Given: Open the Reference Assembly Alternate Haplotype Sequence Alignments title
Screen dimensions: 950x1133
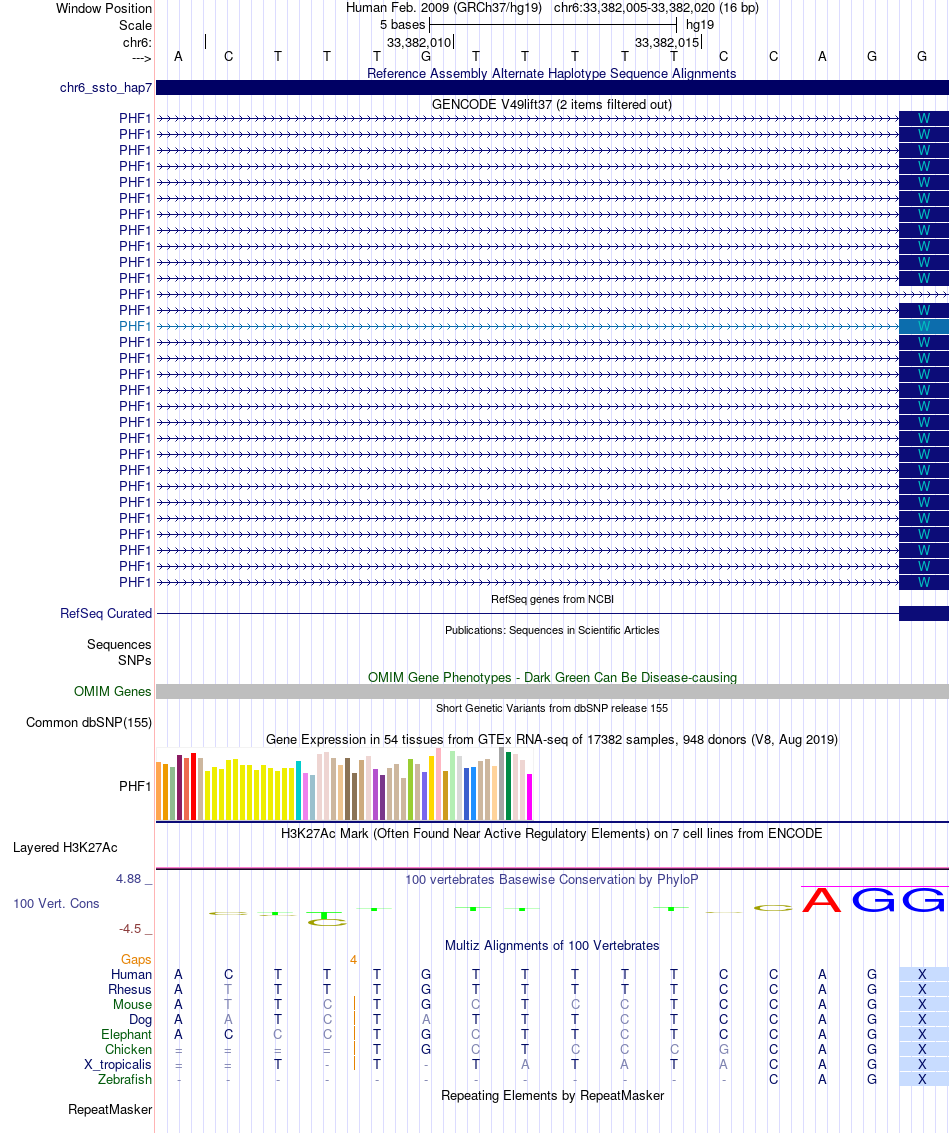Looking at the screenshot, I should pyautogui.click(x=551, y=74).
